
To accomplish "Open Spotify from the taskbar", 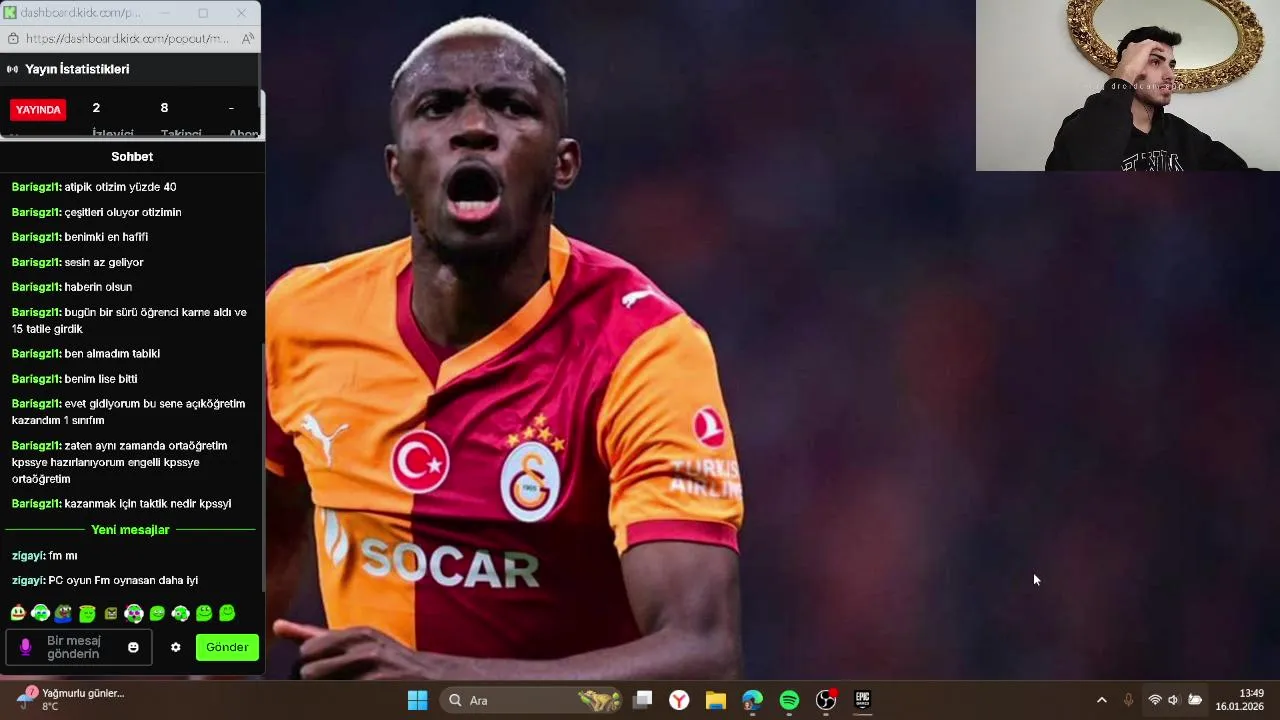I will pos(789,700).
